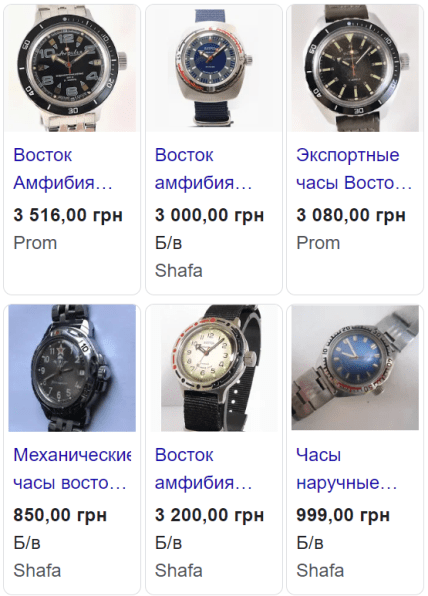Click the 3 200,00 грн price

coord(209,515)
